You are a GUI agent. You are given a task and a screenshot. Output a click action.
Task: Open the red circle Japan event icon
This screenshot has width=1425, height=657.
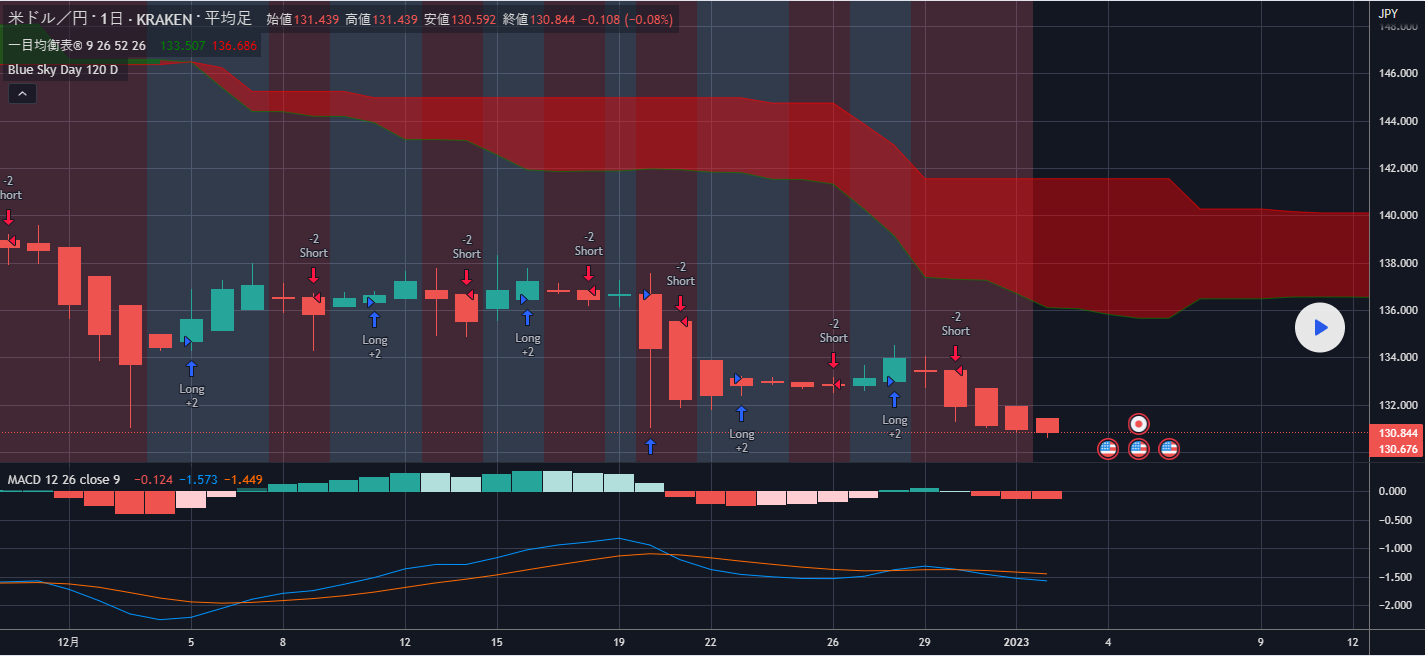[1138, 424]
